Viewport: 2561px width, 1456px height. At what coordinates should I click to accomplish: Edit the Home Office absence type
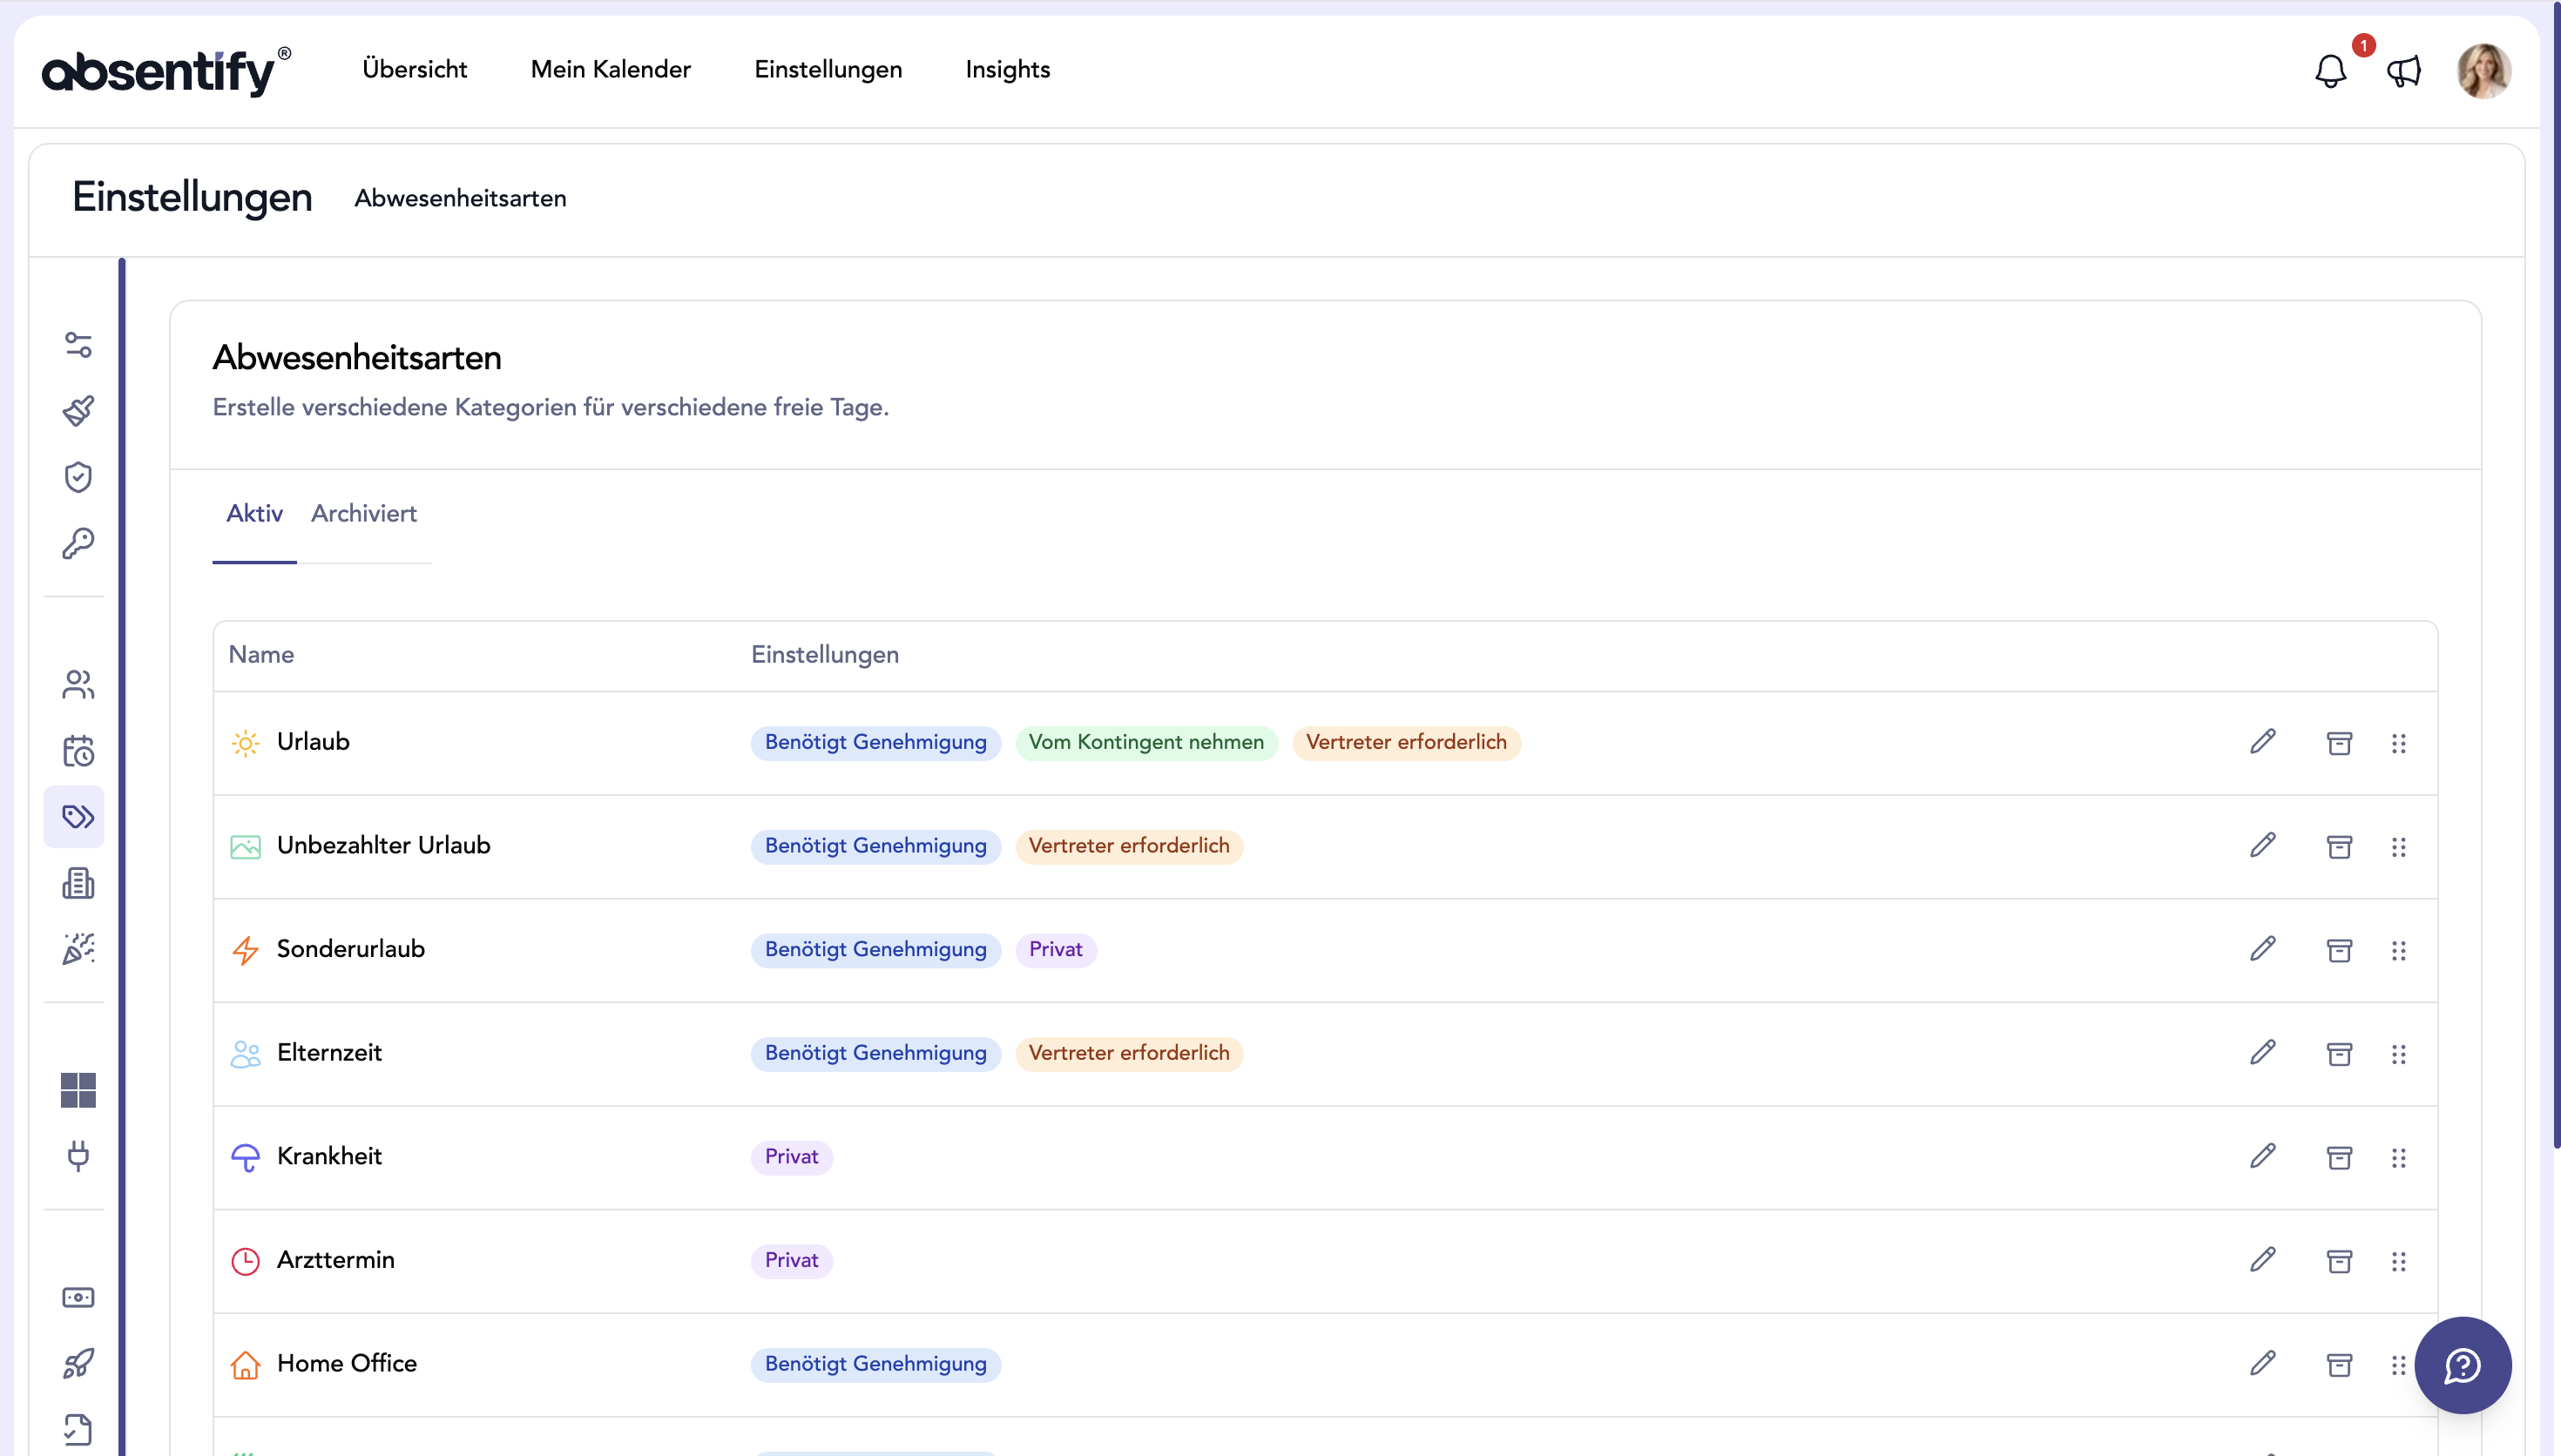tap(2263, 1364)
